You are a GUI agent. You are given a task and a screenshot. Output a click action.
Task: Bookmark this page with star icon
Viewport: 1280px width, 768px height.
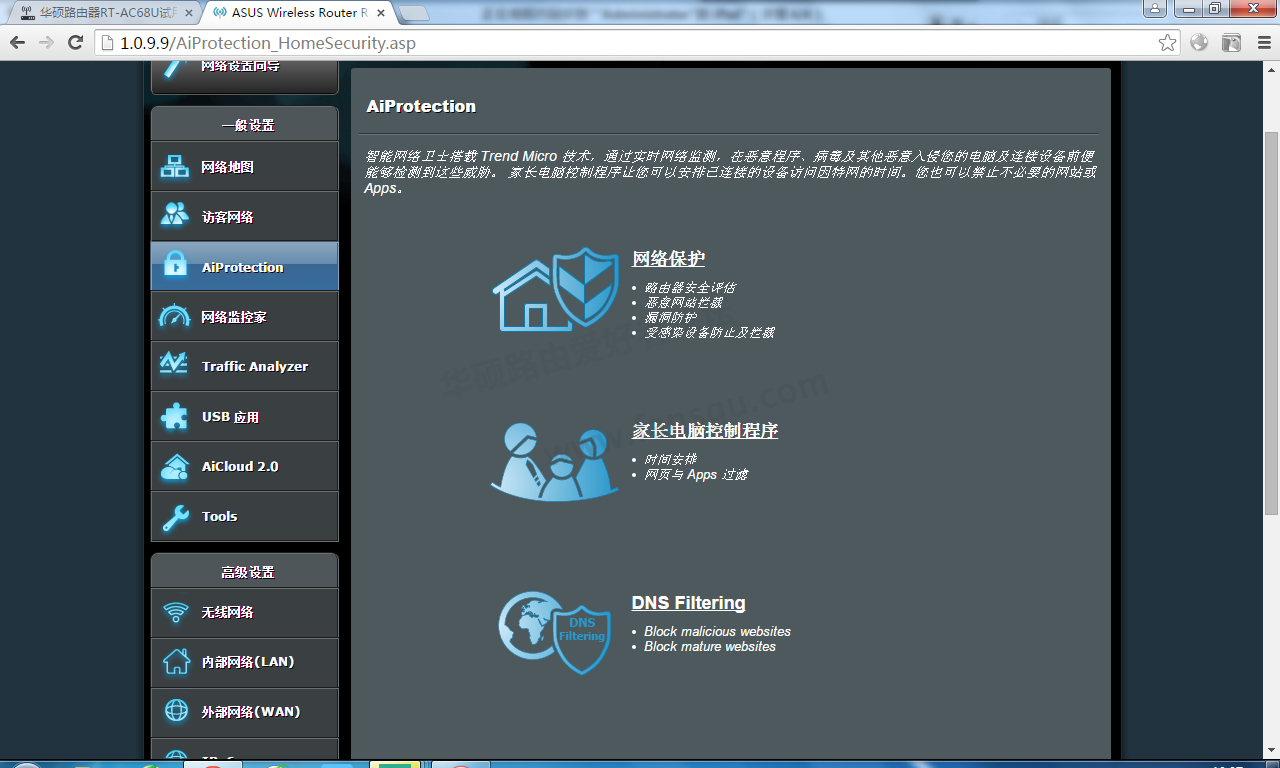[x=1167, y=42]
